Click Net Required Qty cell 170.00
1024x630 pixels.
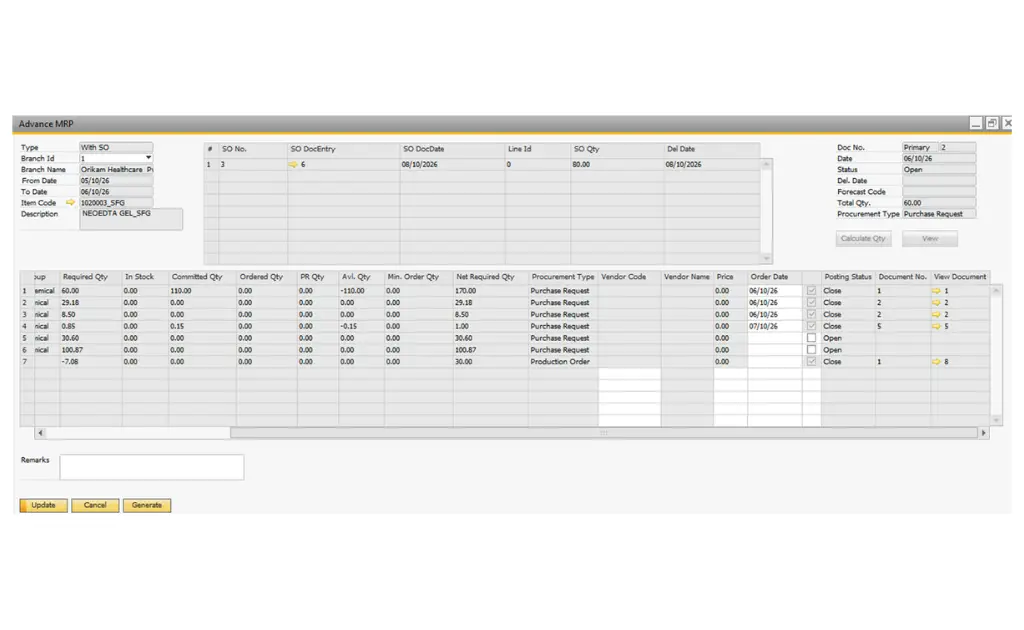click(x=490, y=291)
